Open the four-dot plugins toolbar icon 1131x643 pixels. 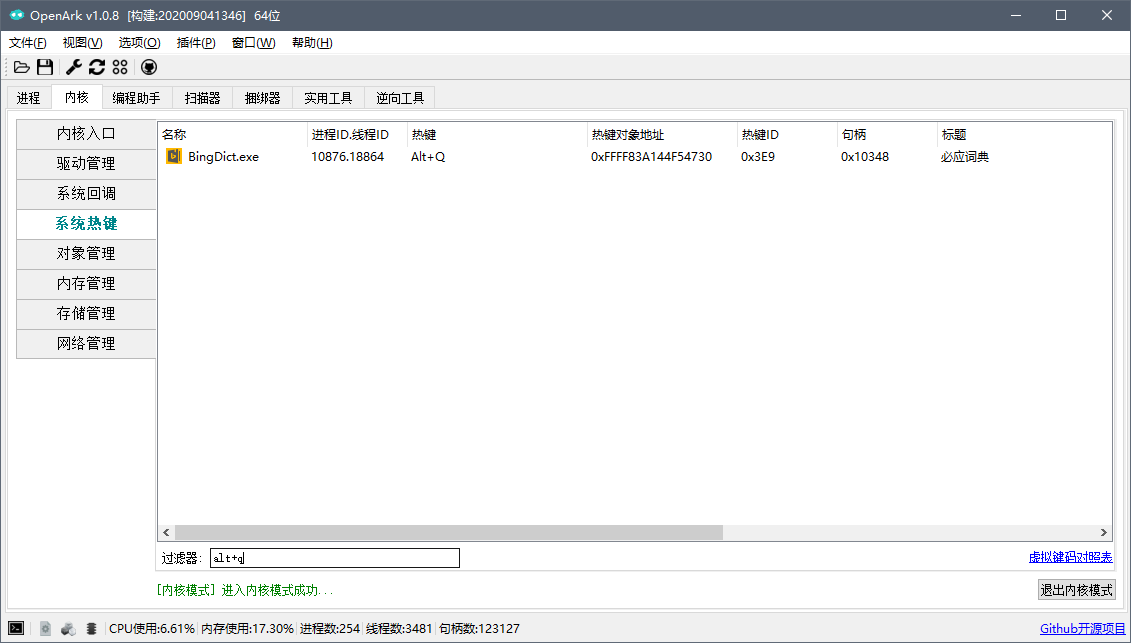tap(119, 67)
